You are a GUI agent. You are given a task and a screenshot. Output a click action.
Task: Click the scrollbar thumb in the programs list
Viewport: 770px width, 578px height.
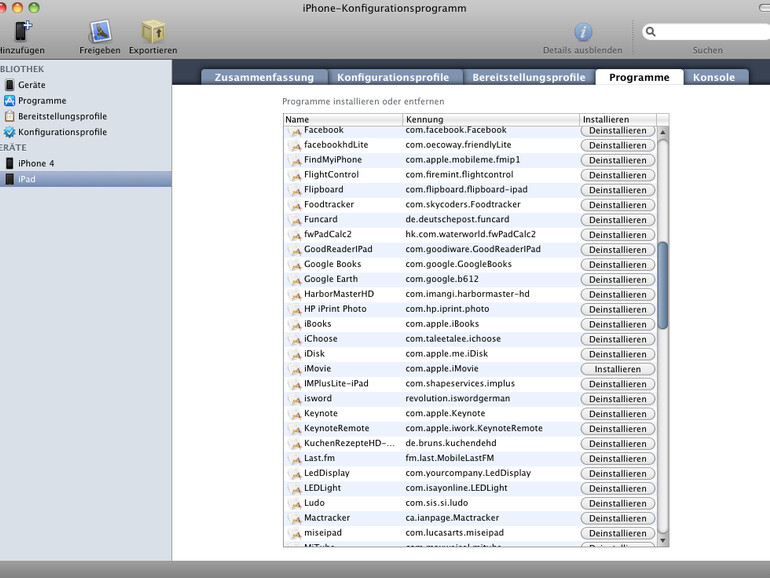tap(662, 285)
